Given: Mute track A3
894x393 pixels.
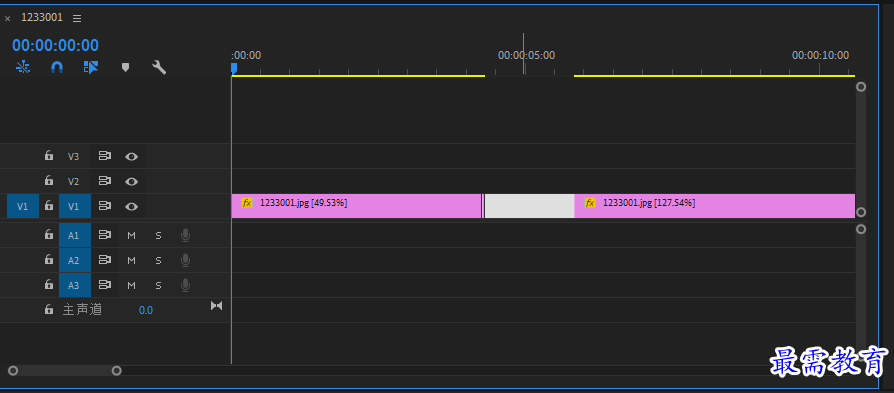Looking at the screenshot, I should point(132,285).
